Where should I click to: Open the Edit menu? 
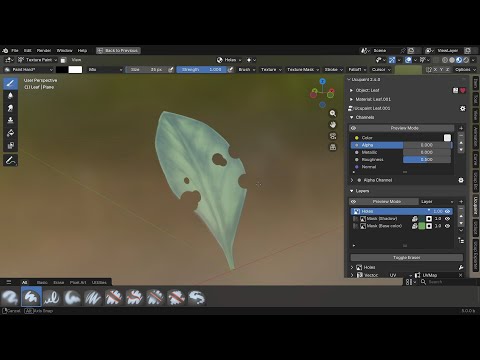point(28,51)
